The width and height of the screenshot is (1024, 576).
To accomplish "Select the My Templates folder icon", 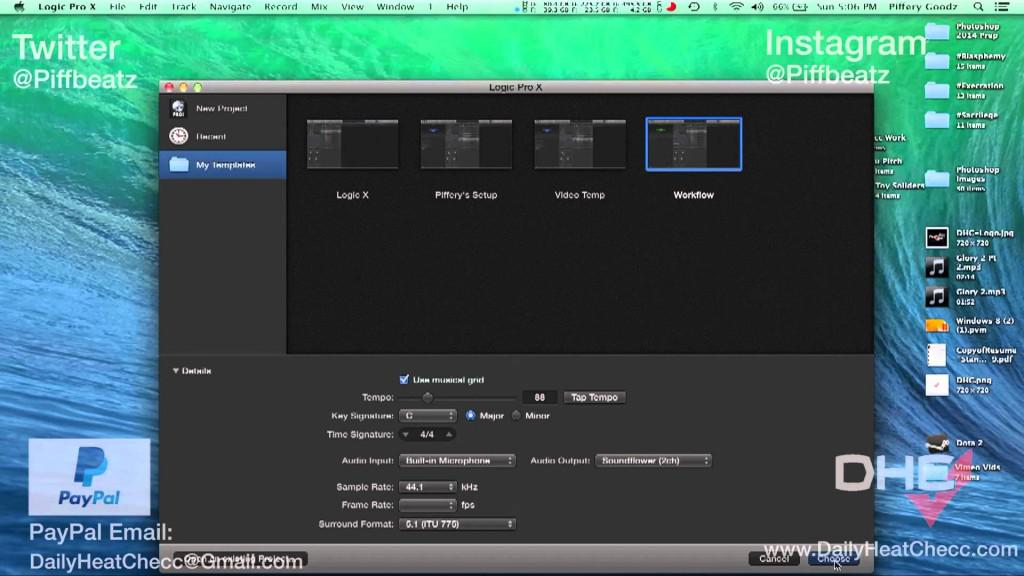I will tap(181, 164).
